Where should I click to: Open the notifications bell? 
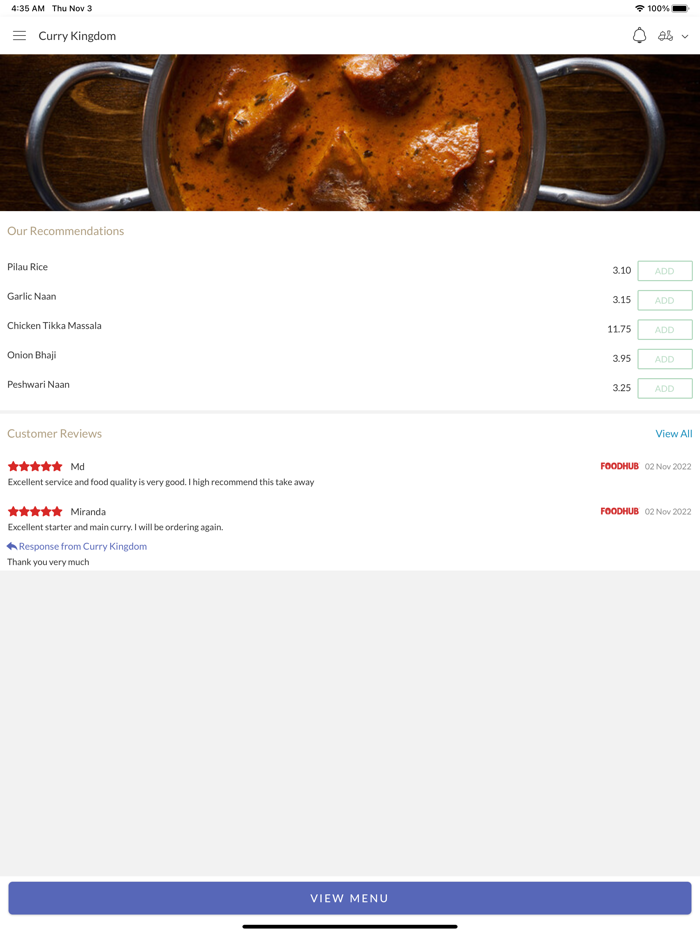click(639, 36)
